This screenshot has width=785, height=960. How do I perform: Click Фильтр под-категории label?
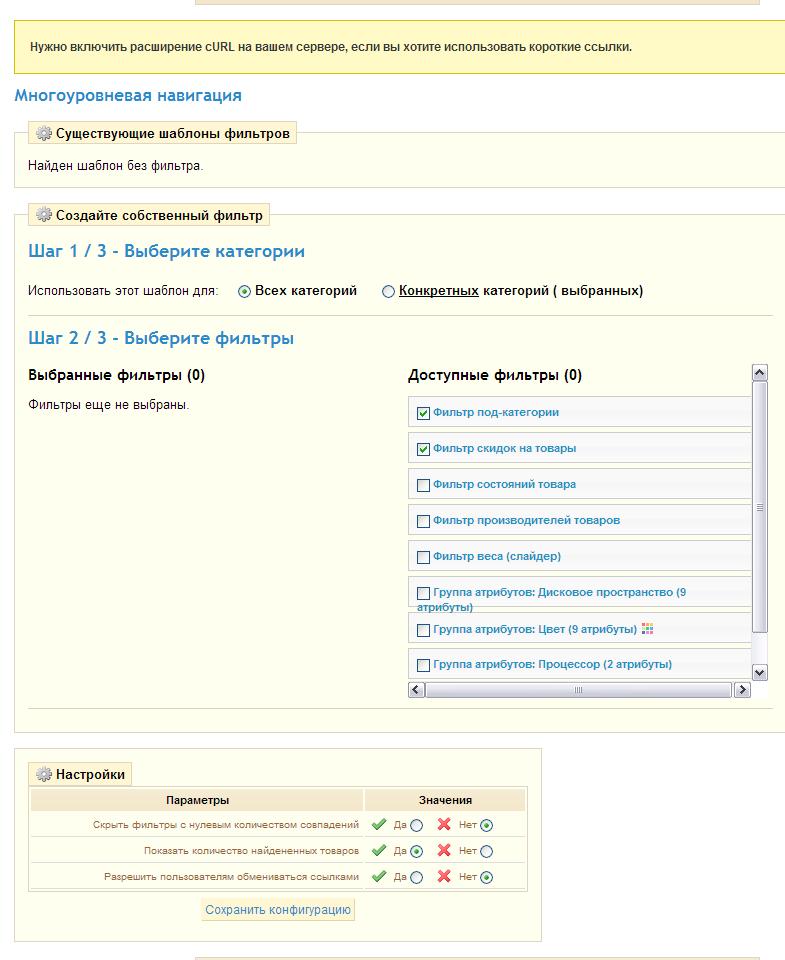coord(496,412)
